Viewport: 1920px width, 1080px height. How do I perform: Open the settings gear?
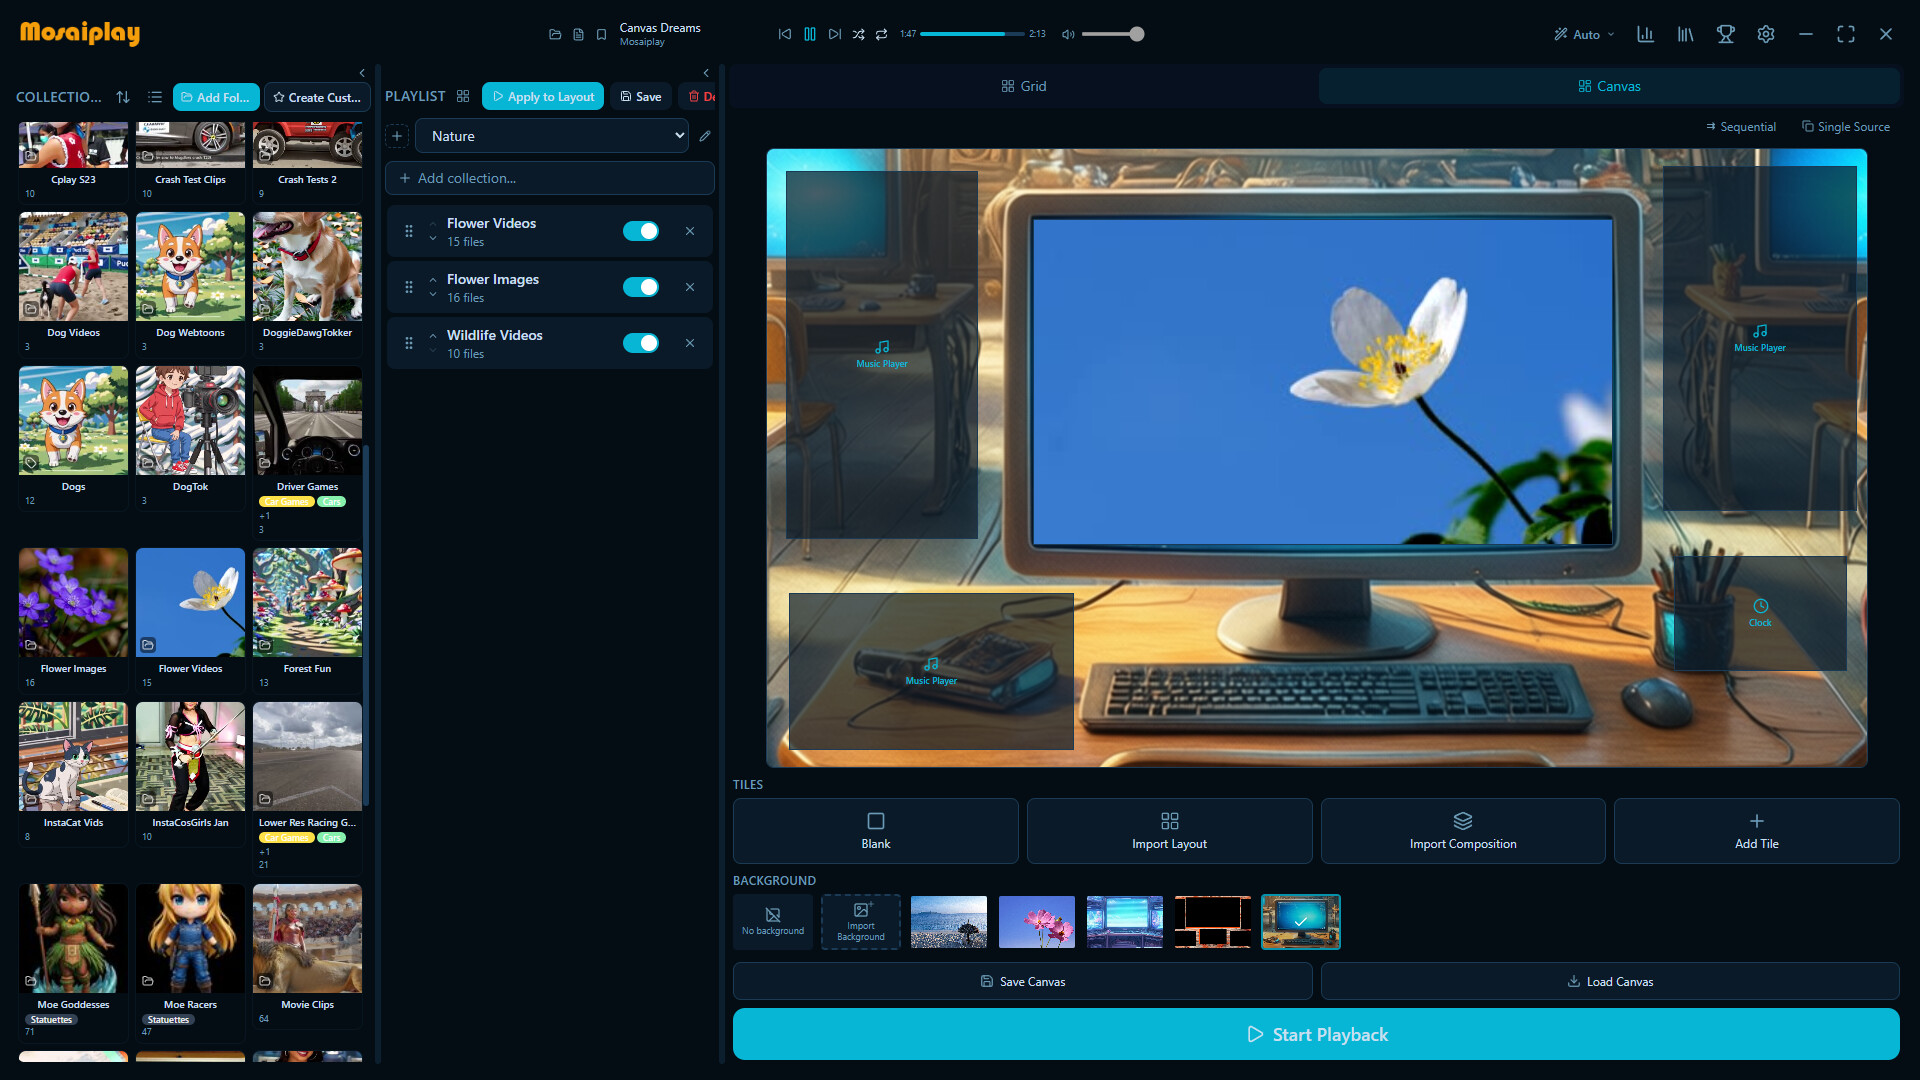(x=1766, y=34)
